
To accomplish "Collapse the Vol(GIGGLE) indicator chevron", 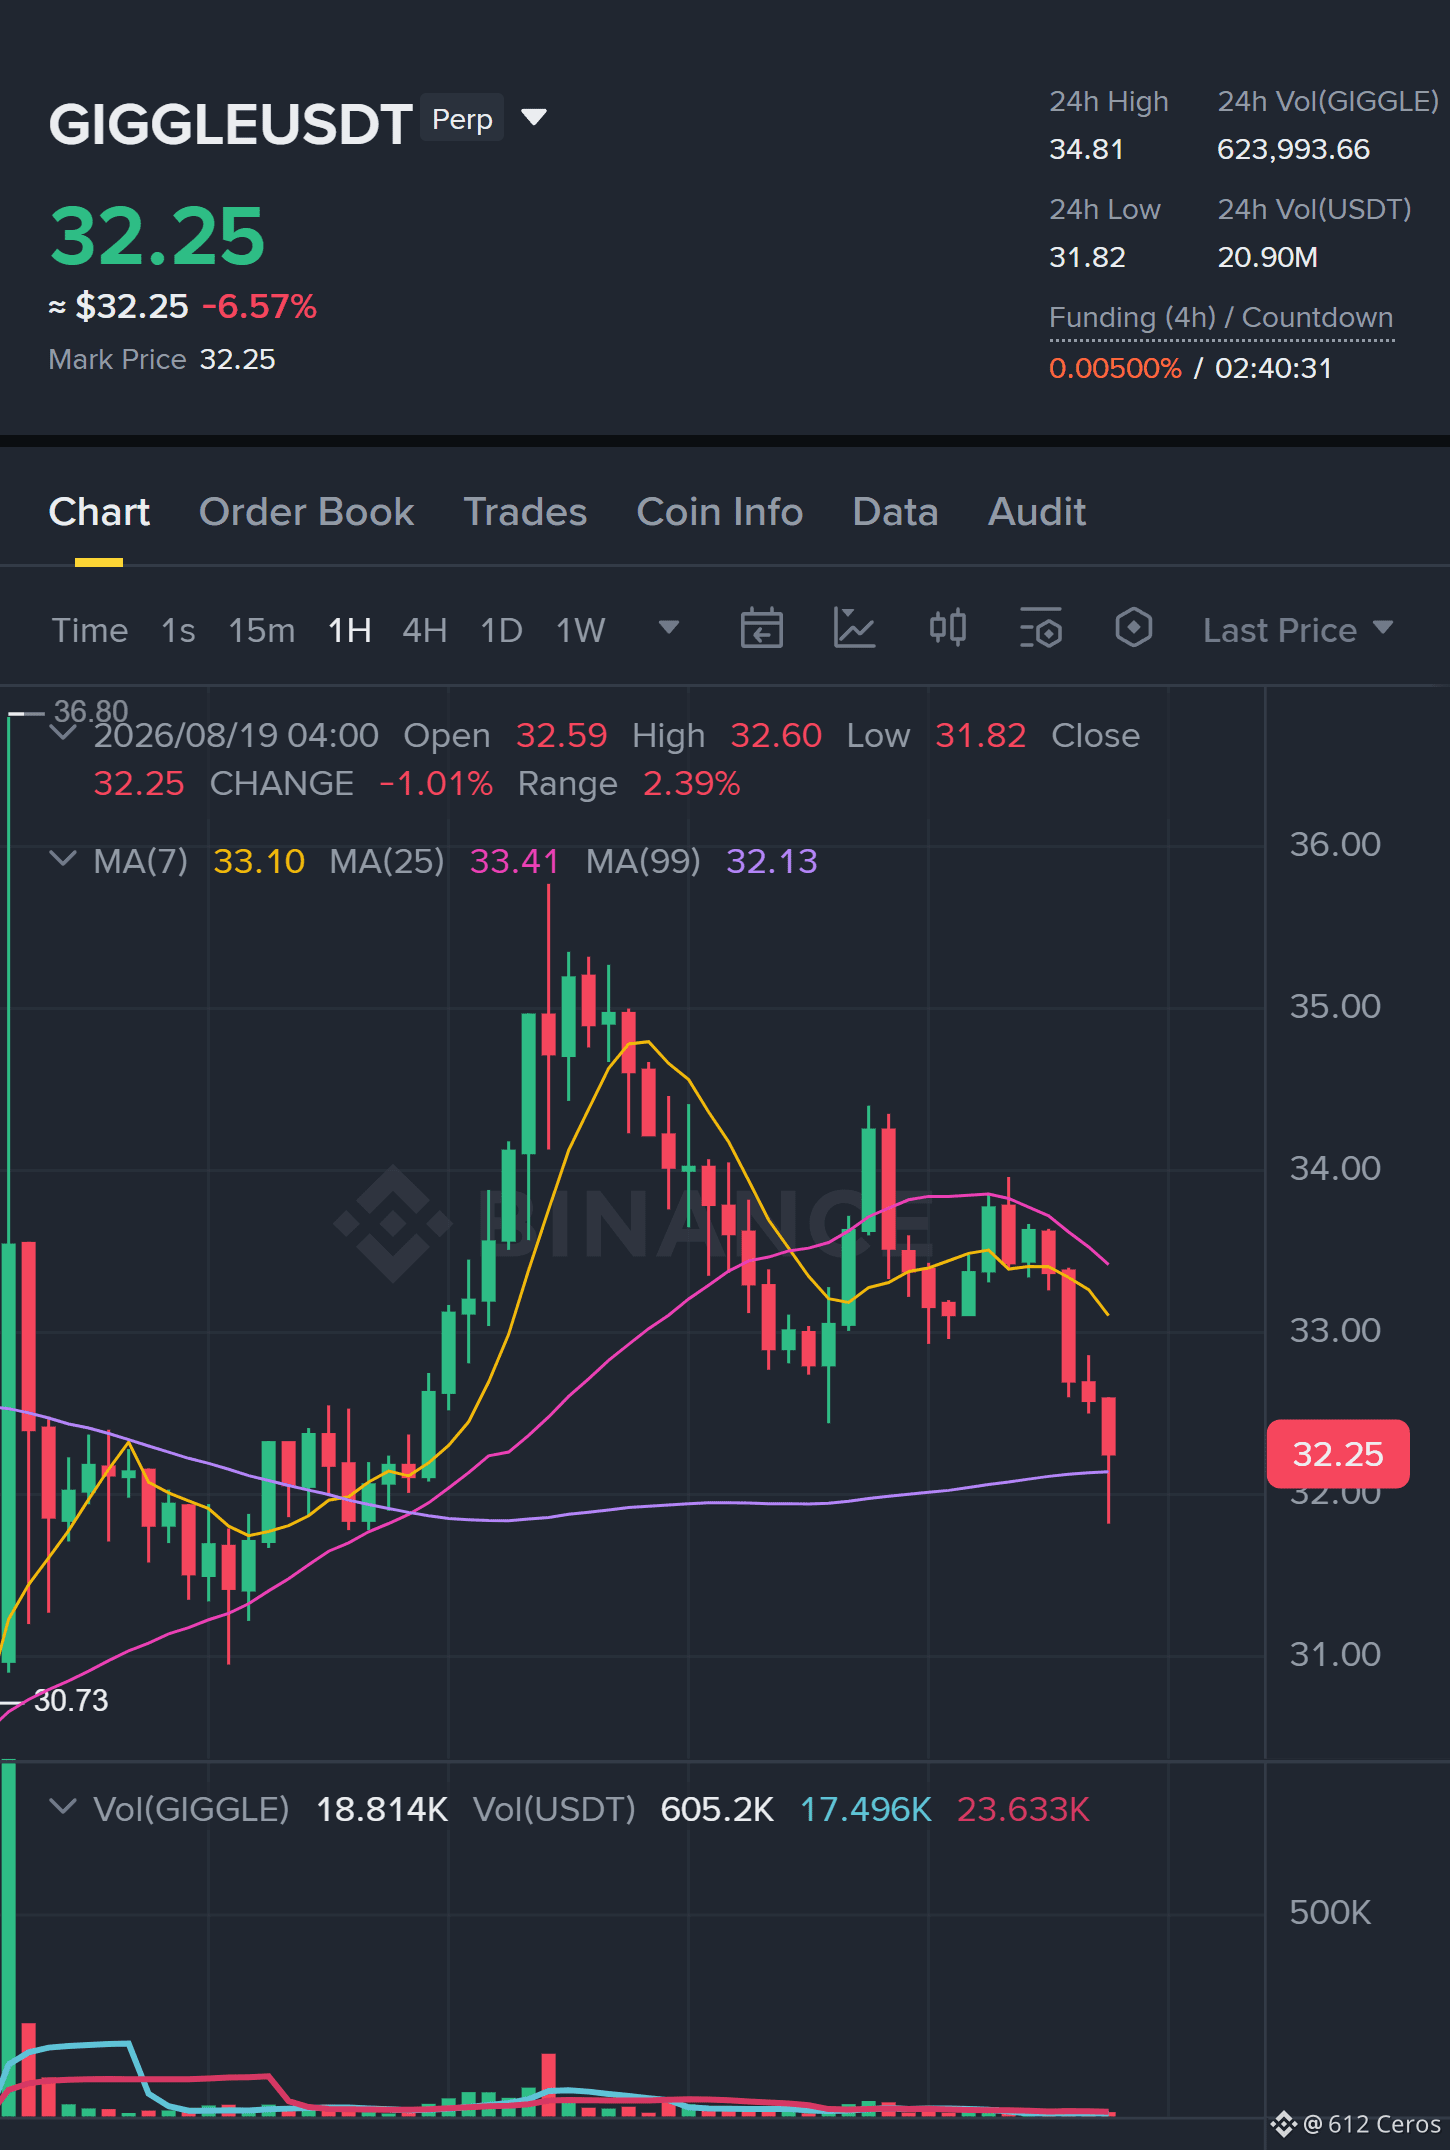I will coord(63,1807).
